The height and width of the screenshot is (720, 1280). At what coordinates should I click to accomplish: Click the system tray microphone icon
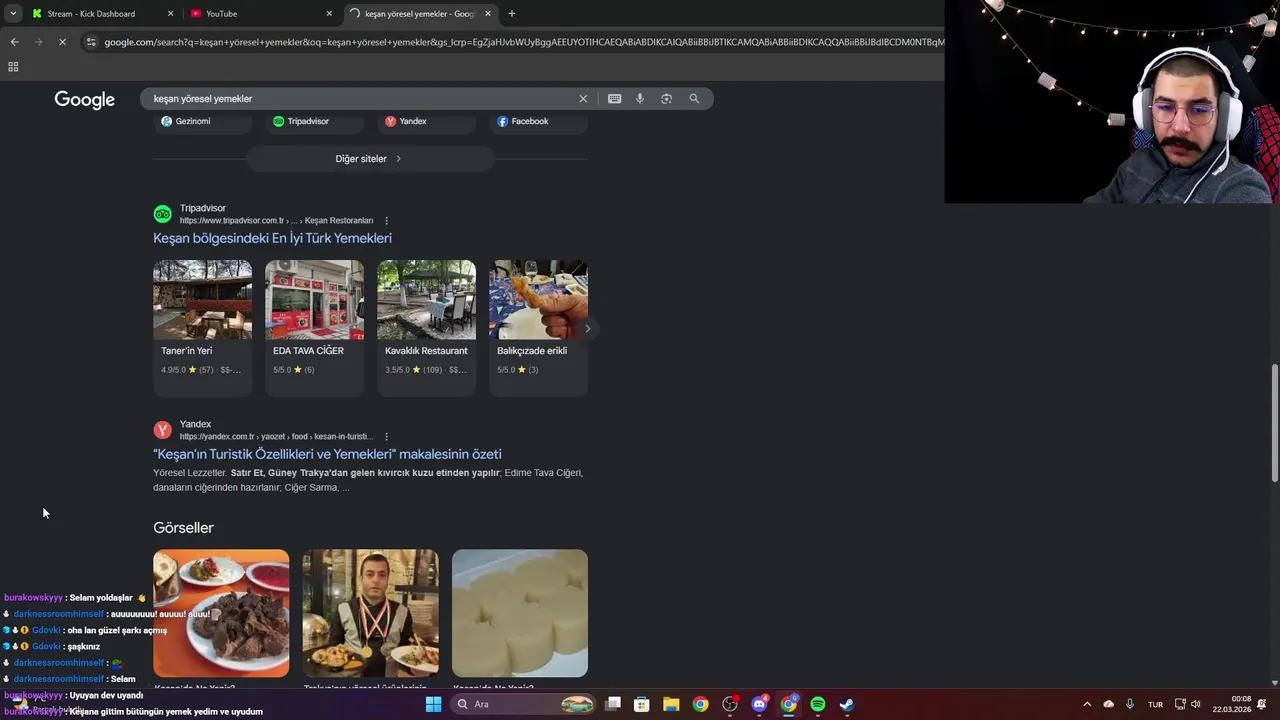click(x=1130, y=704)
